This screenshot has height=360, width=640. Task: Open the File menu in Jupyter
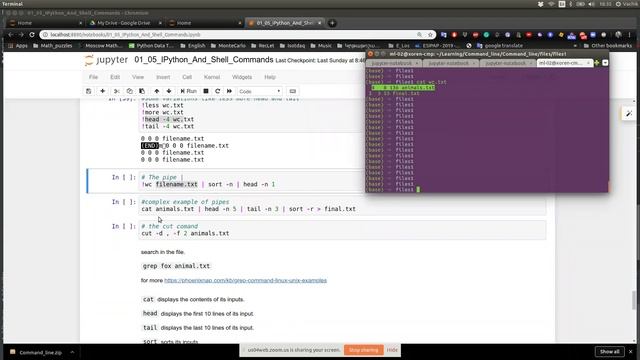click(x=93, y=77)
